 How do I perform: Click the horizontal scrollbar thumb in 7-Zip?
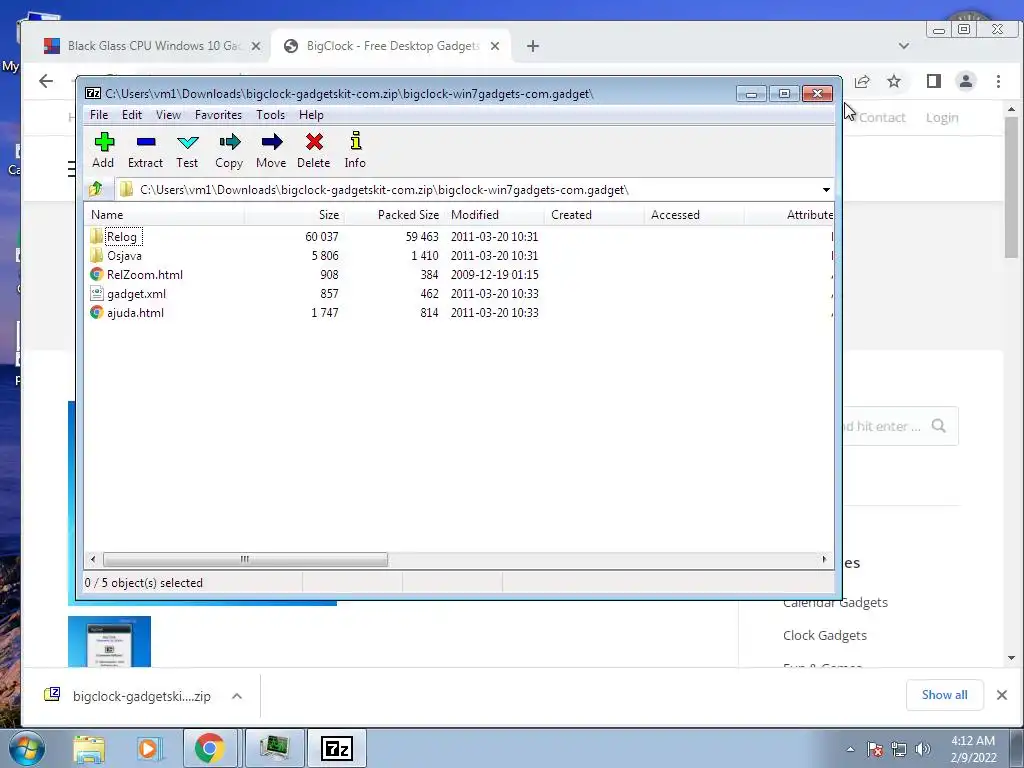pos(246,559)
